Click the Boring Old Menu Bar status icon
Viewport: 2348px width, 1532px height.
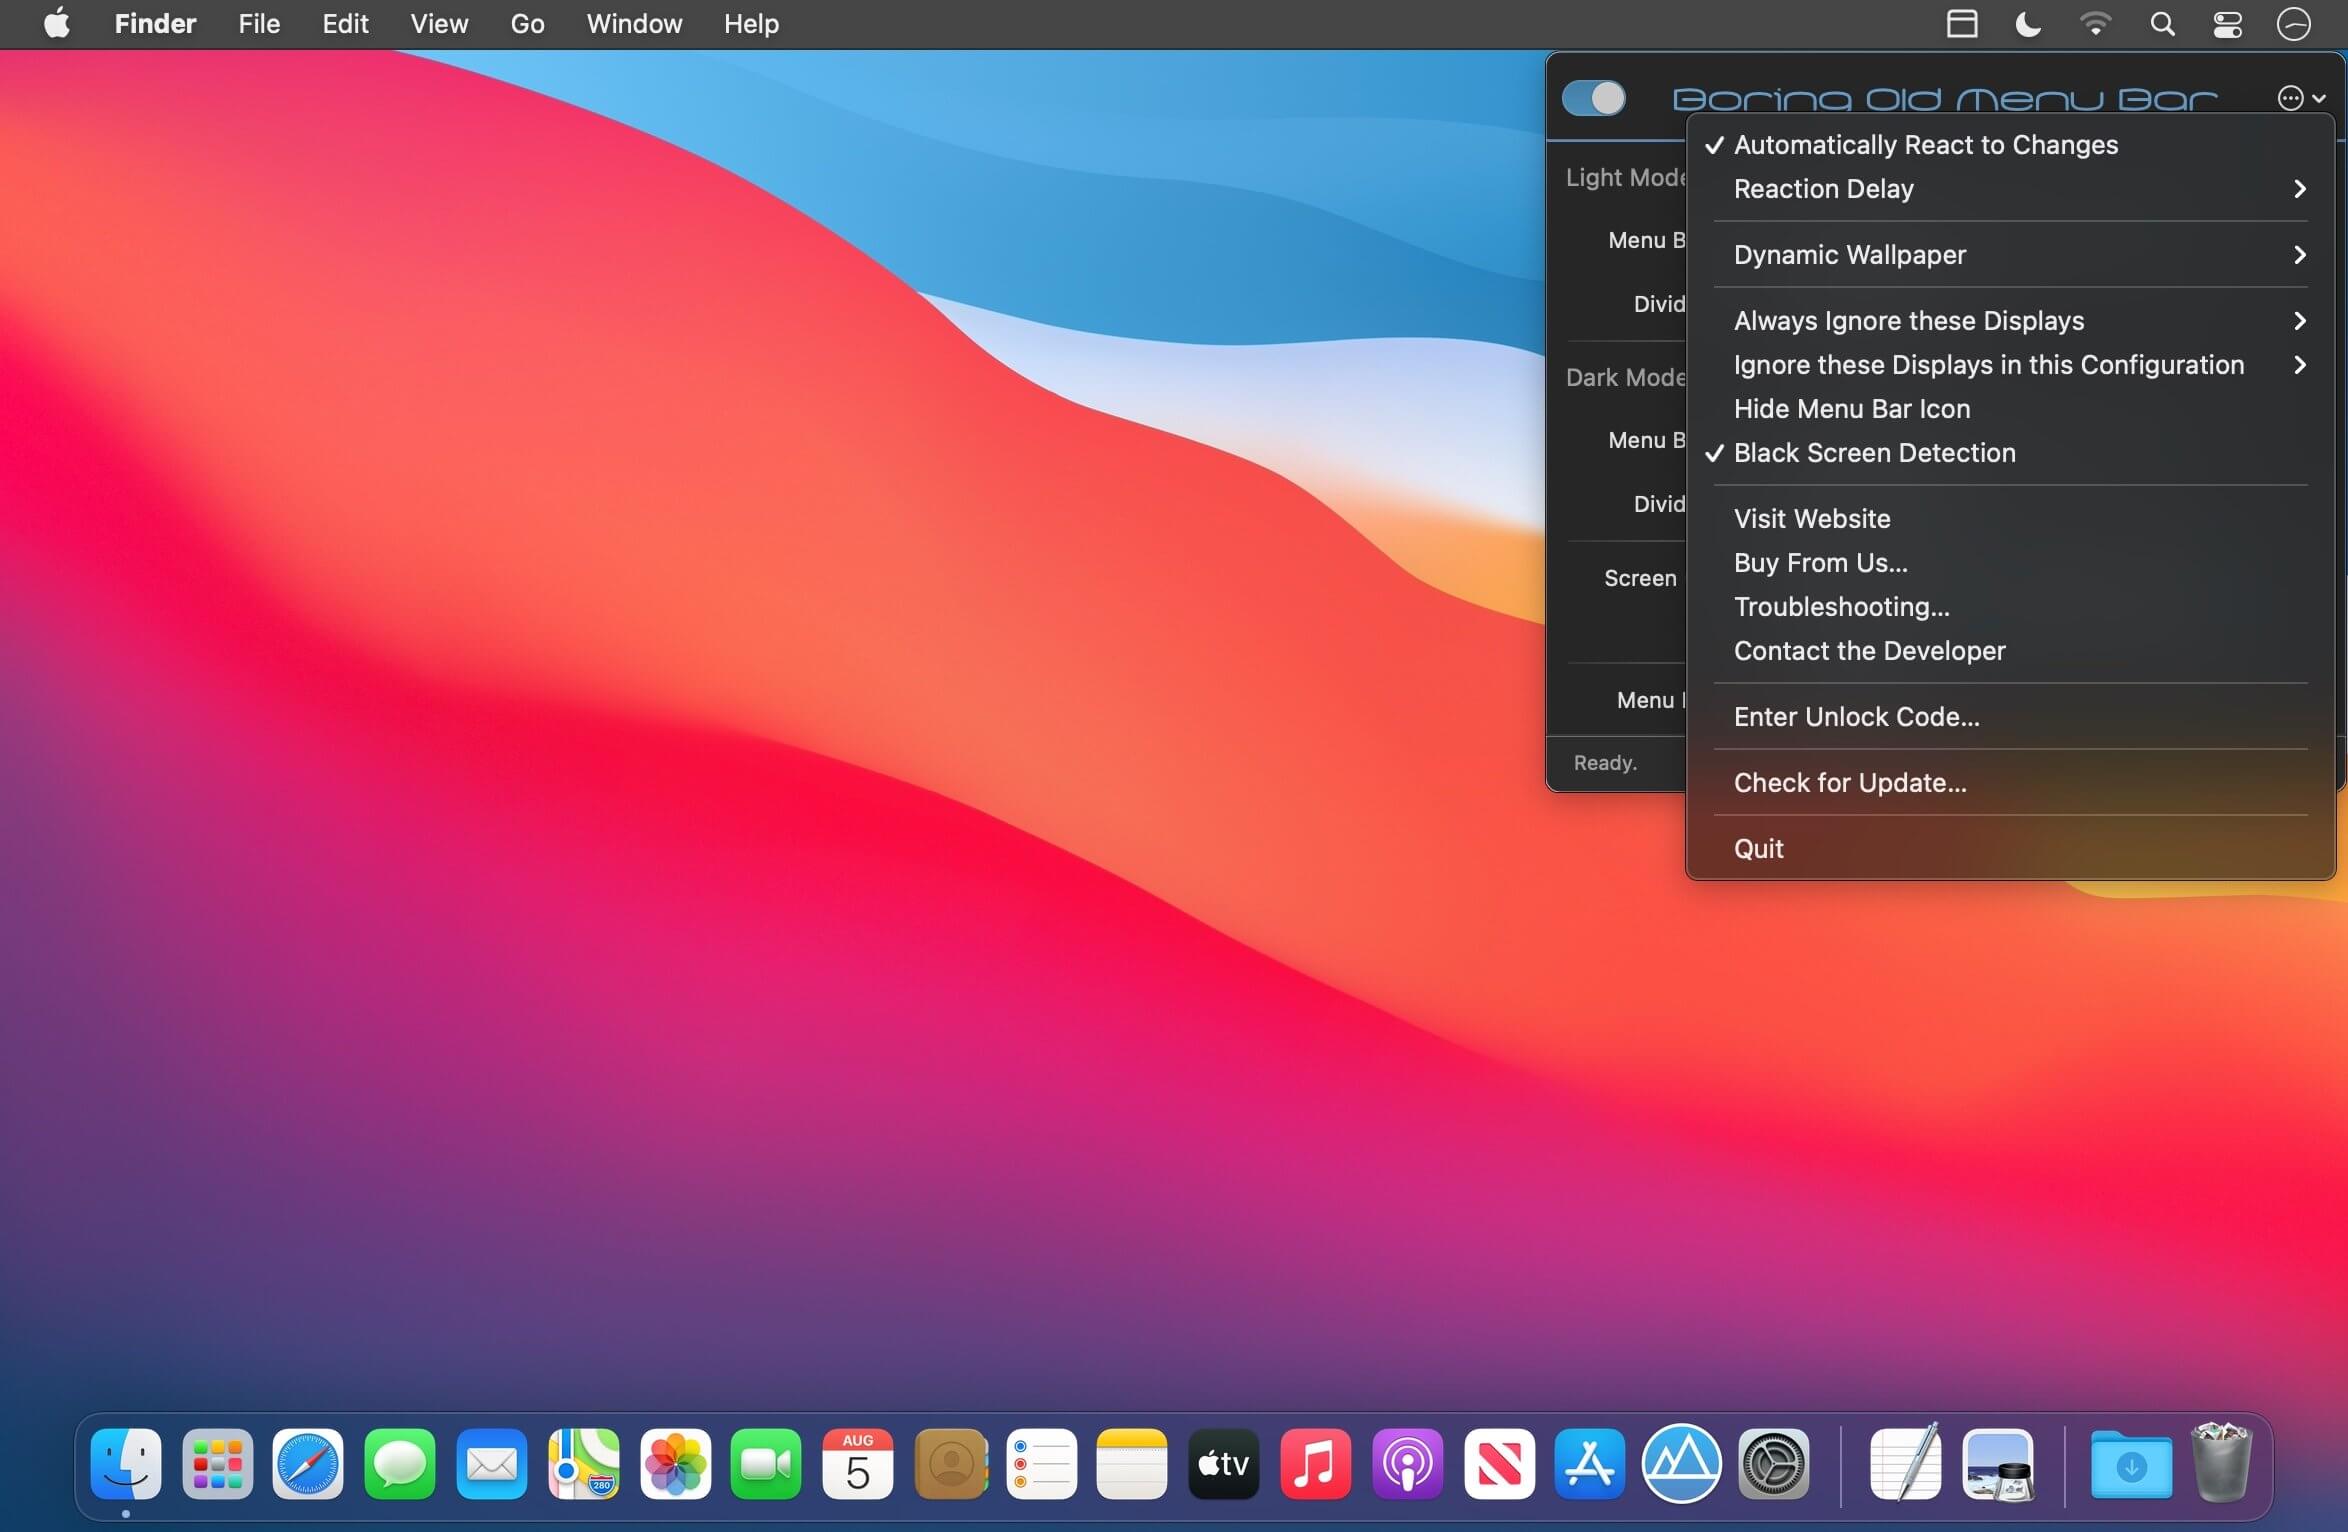click(1962, 24)
